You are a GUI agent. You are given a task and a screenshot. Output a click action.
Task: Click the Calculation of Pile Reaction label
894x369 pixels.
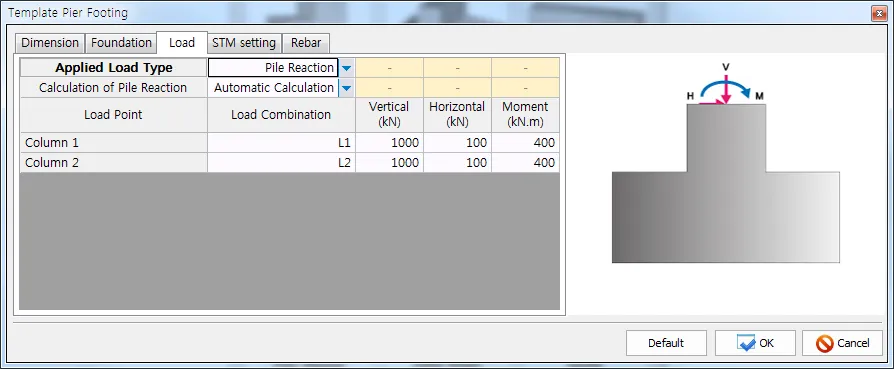[113, 88]
